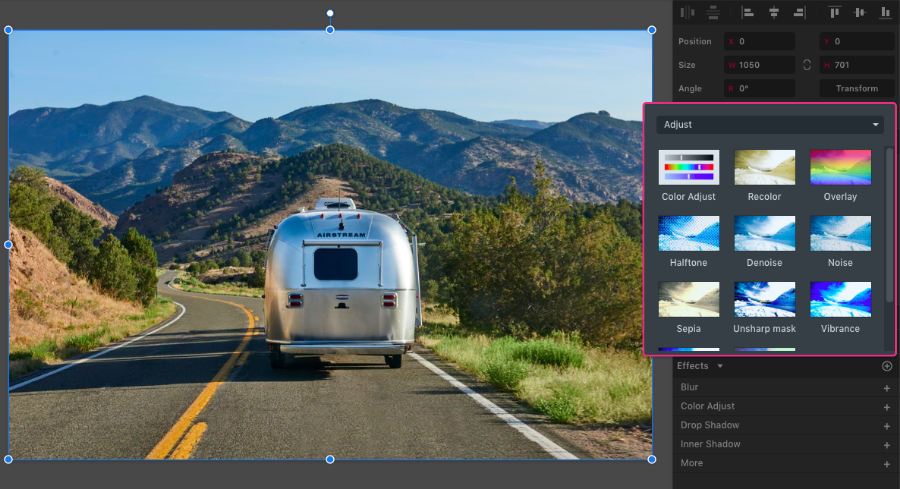Align selection to bottom edge
The width and height of the screenshot is (900, 489).
point(885,12)
